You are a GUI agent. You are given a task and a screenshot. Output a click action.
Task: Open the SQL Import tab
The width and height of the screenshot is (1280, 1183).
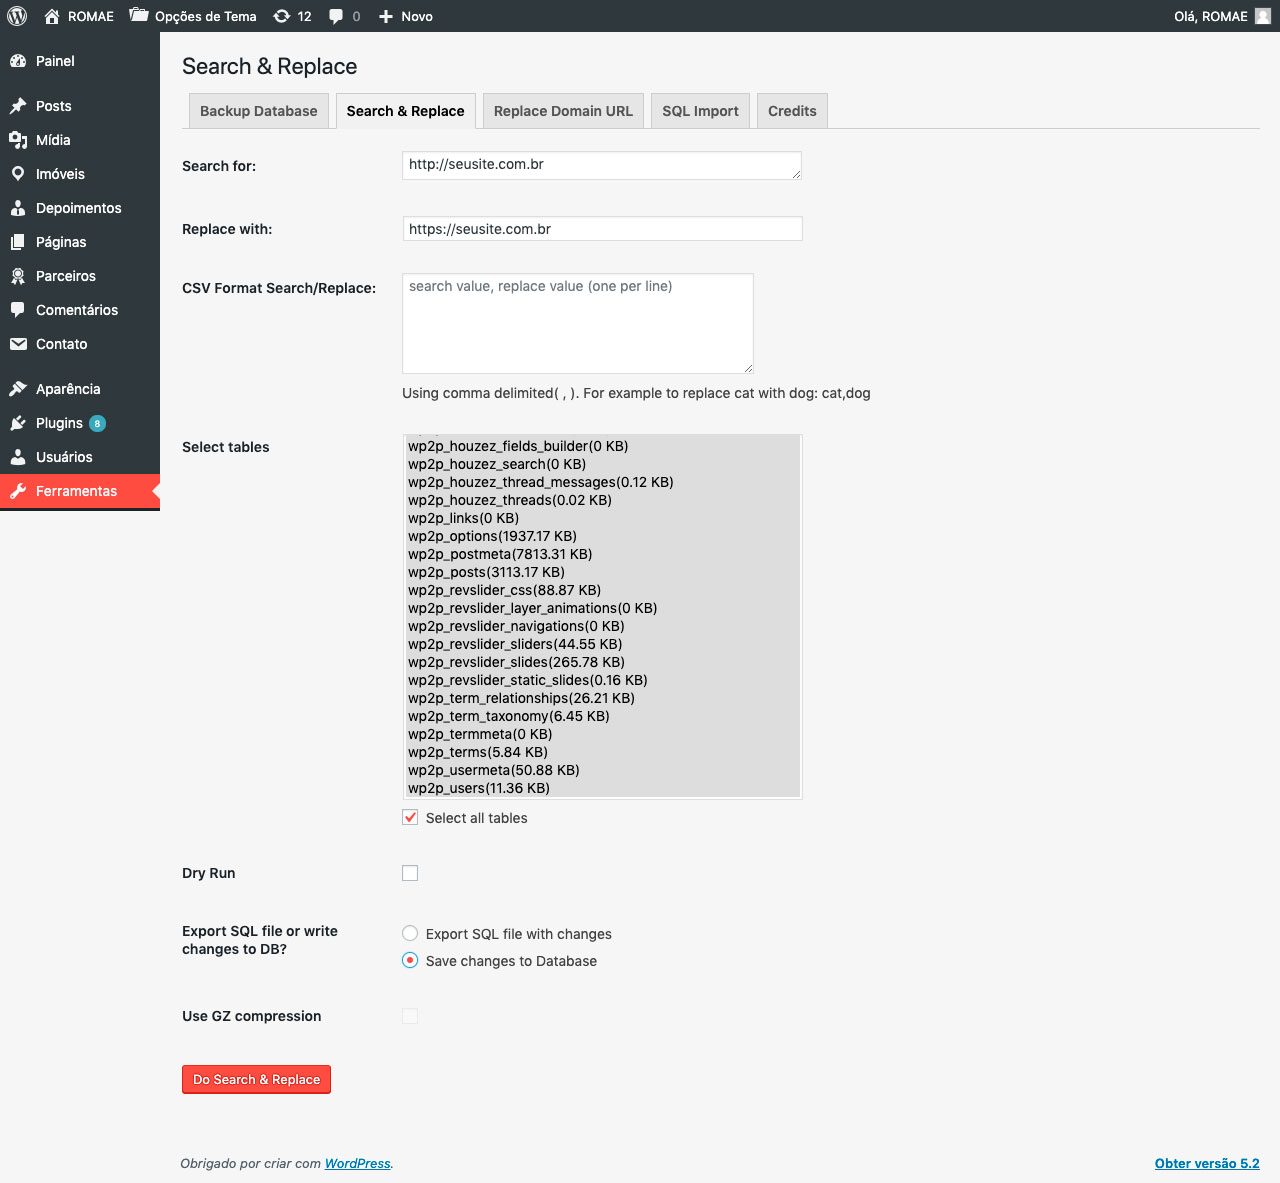700,110
